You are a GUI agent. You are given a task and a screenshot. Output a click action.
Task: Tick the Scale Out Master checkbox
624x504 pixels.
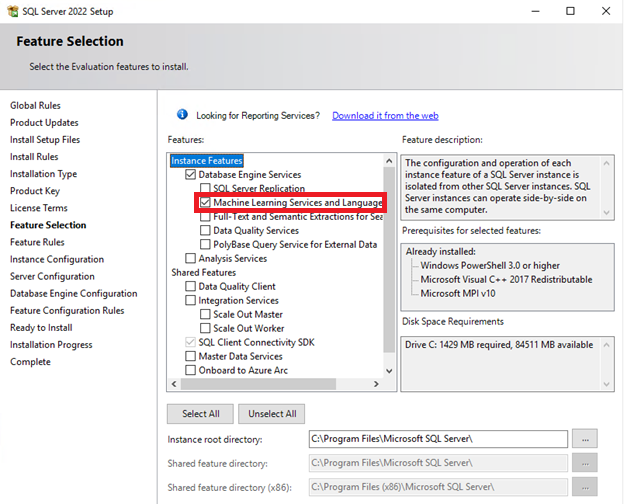tap(205, 314)
